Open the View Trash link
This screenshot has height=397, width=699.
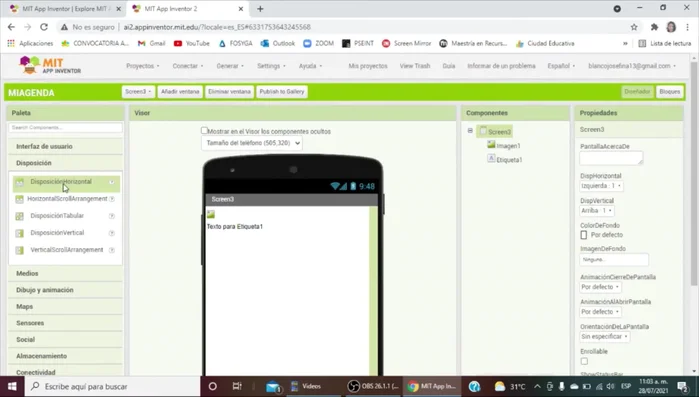(415, 66)
